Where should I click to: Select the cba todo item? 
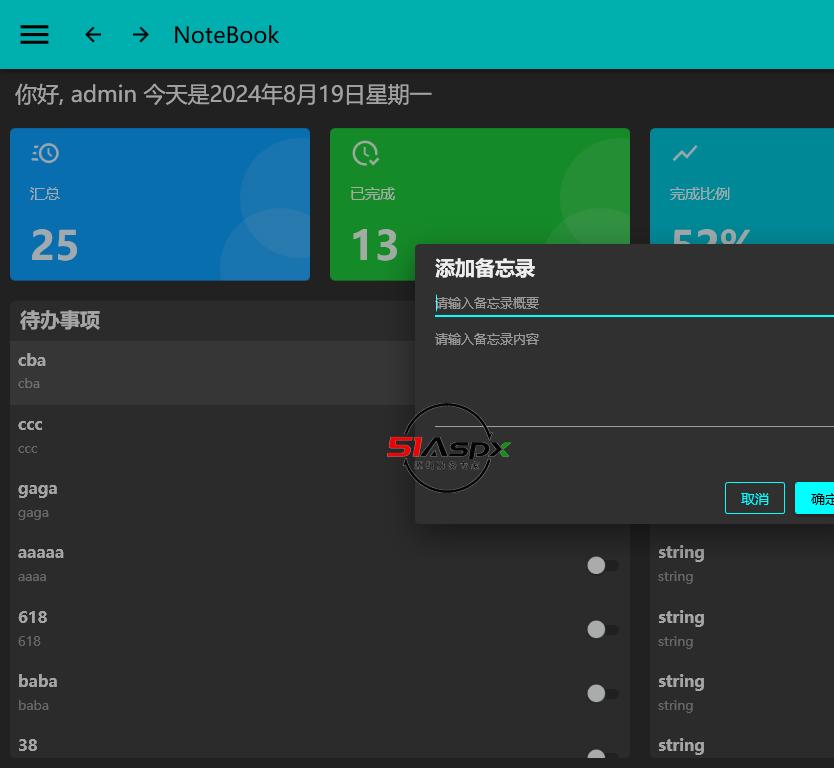point(200,372)
